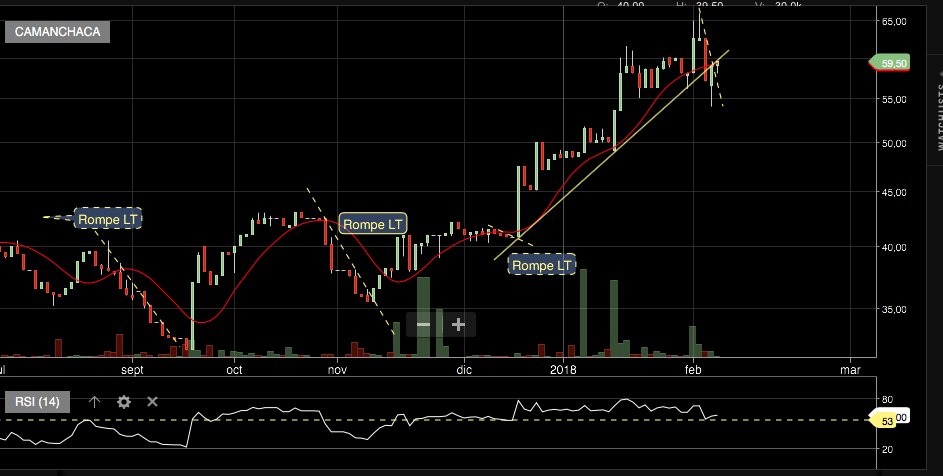The width and height of the screenshot is (943, 476).
Task: Click the 'oct' date axis label
Action: (235, 369)
